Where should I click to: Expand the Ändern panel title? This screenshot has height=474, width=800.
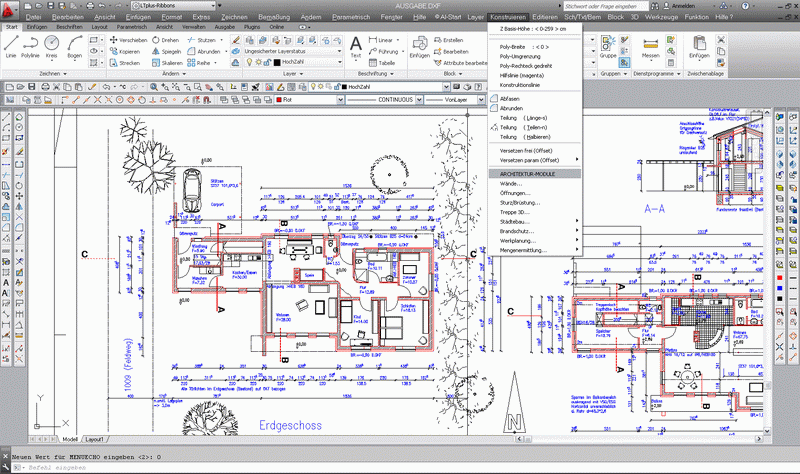(x=173, y=73)
